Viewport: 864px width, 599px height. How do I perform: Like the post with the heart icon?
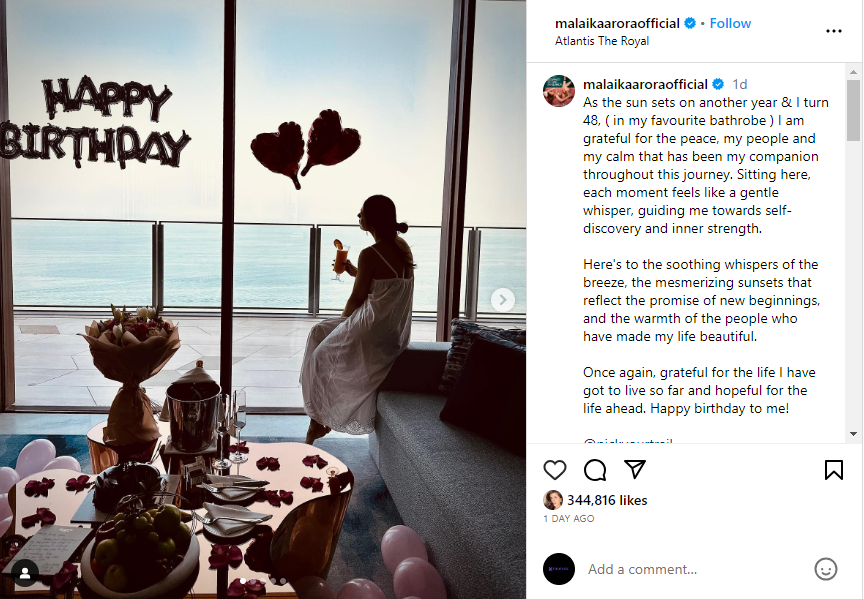pyautogui.click(x=554, y=470)
